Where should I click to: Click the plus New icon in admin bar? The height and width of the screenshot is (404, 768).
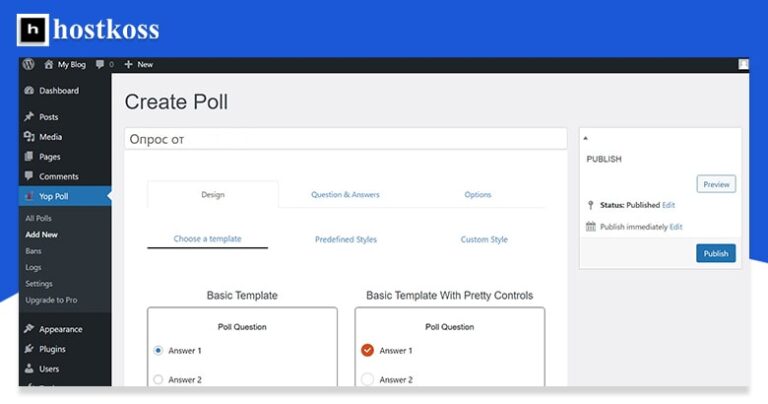point(128,64)
